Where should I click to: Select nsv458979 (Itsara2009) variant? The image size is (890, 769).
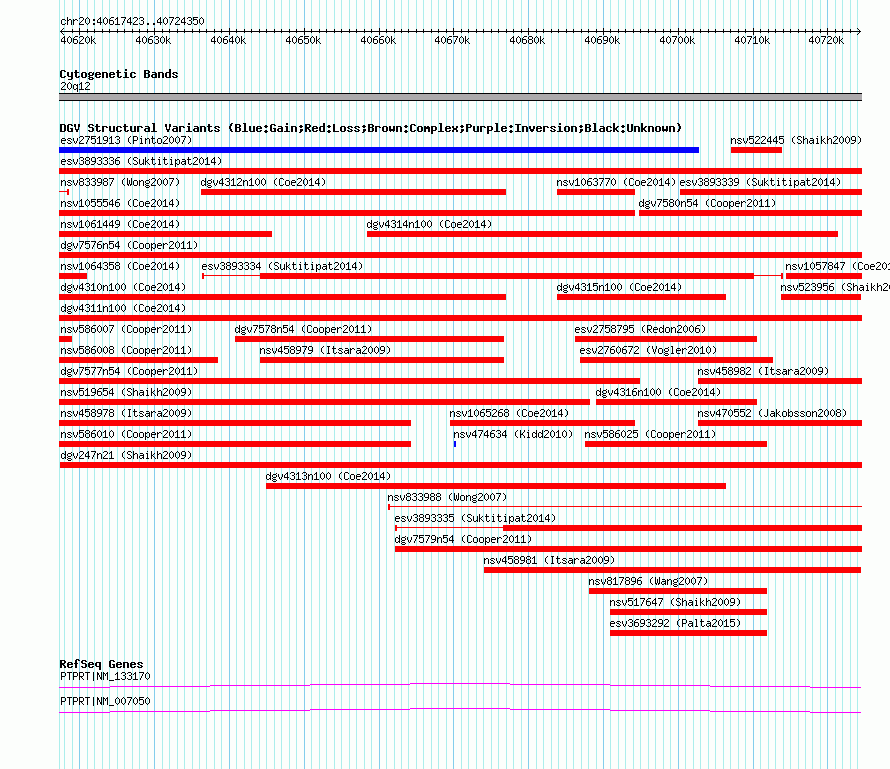325,350
